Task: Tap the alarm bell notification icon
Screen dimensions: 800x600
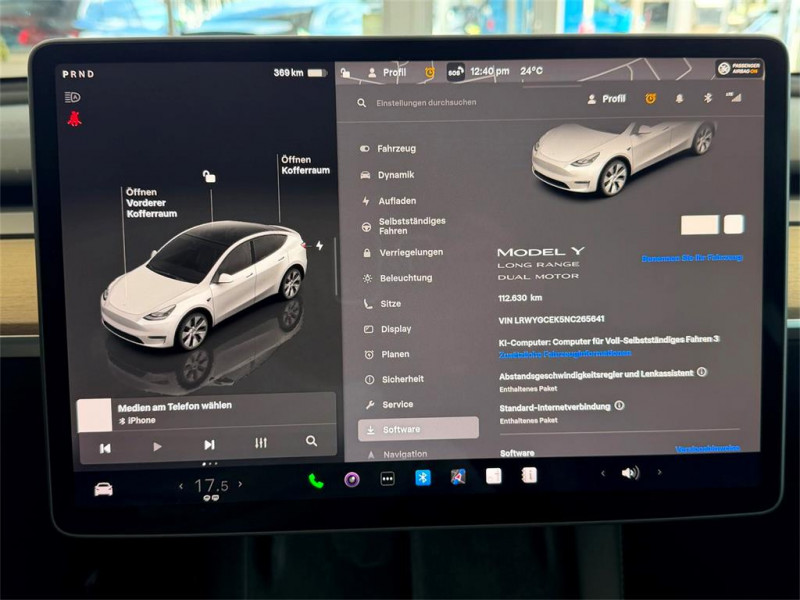Action: click(x=679, y=98)
